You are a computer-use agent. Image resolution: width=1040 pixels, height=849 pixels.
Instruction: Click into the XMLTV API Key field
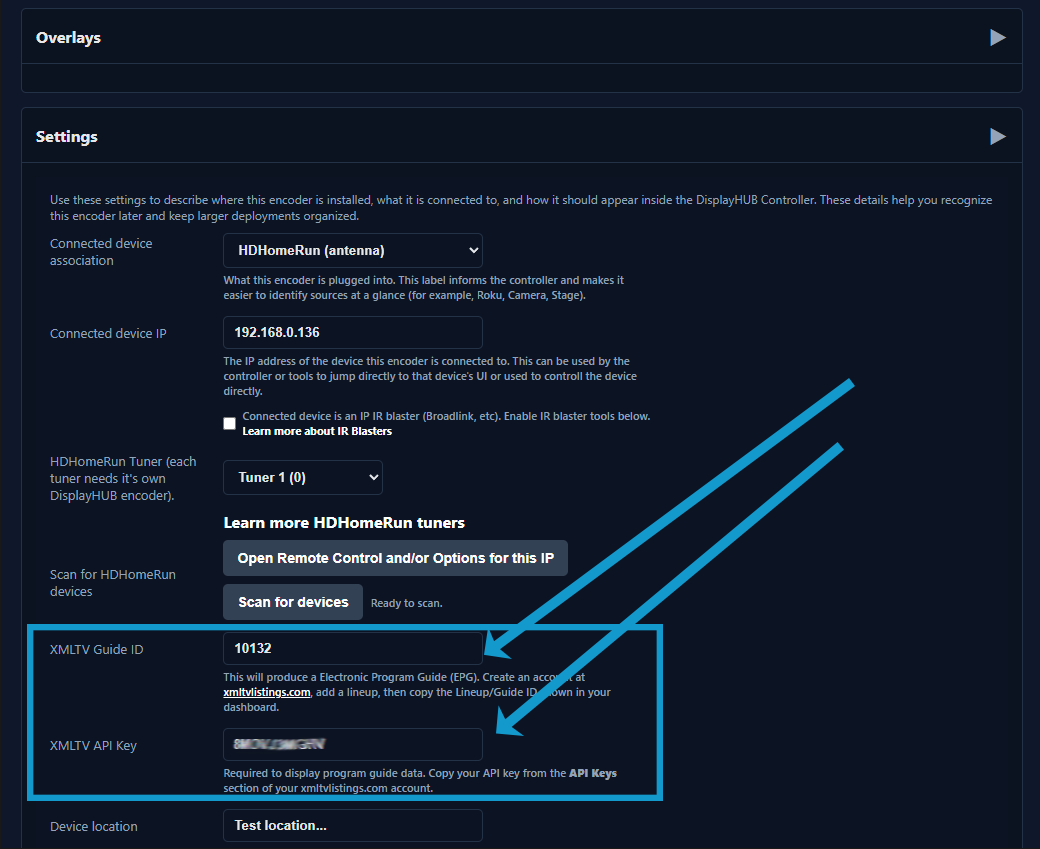click(x=352, y=744)
